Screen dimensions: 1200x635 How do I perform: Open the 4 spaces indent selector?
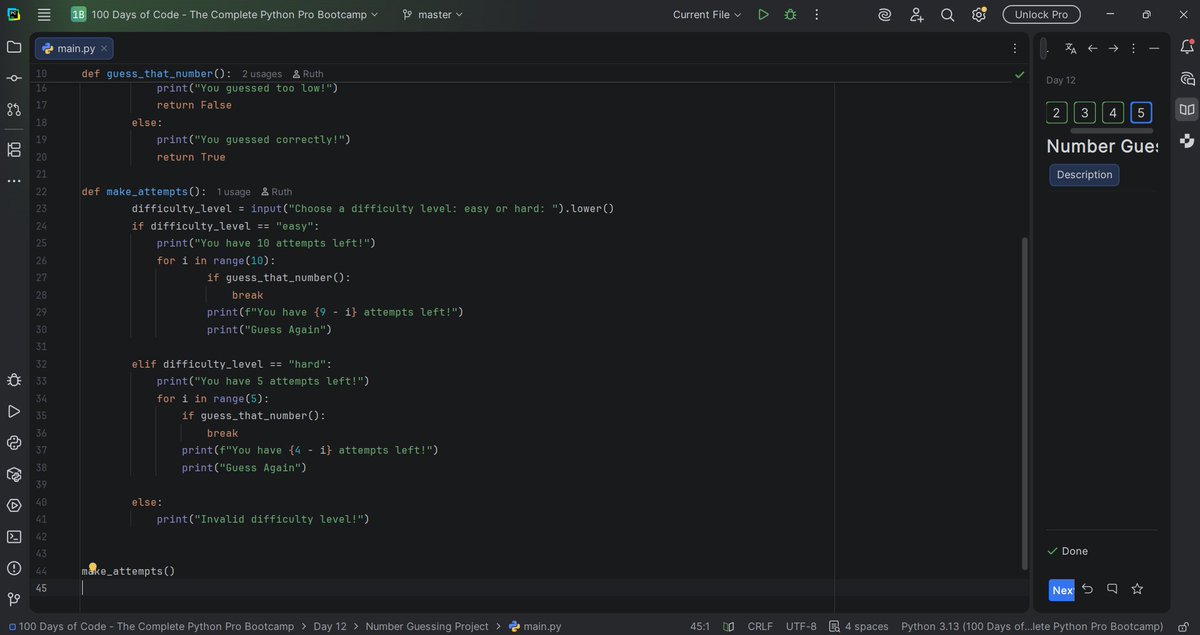[858, 626]
